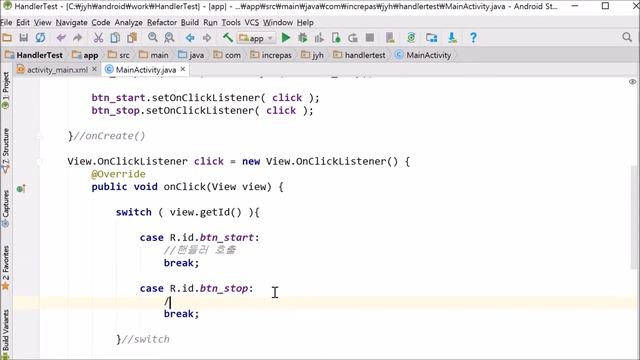
Task: Toggle the Project tool window
Action: pyautogui.click(x=6, y=91)
